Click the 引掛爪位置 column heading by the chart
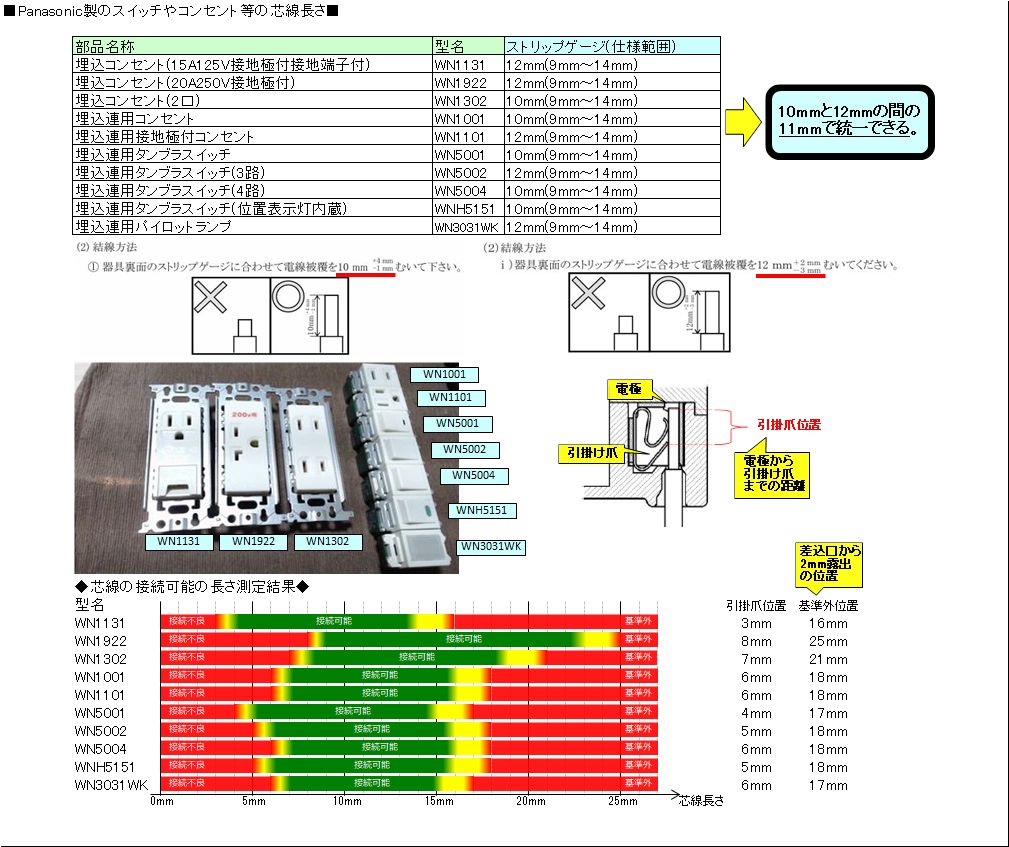1009x847 pixels. pos(756,606)
